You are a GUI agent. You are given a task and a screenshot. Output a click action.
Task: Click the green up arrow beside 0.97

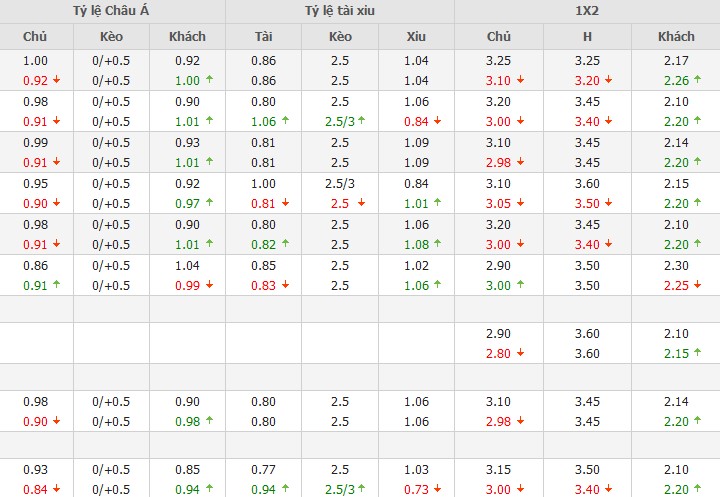pos(210,204)
